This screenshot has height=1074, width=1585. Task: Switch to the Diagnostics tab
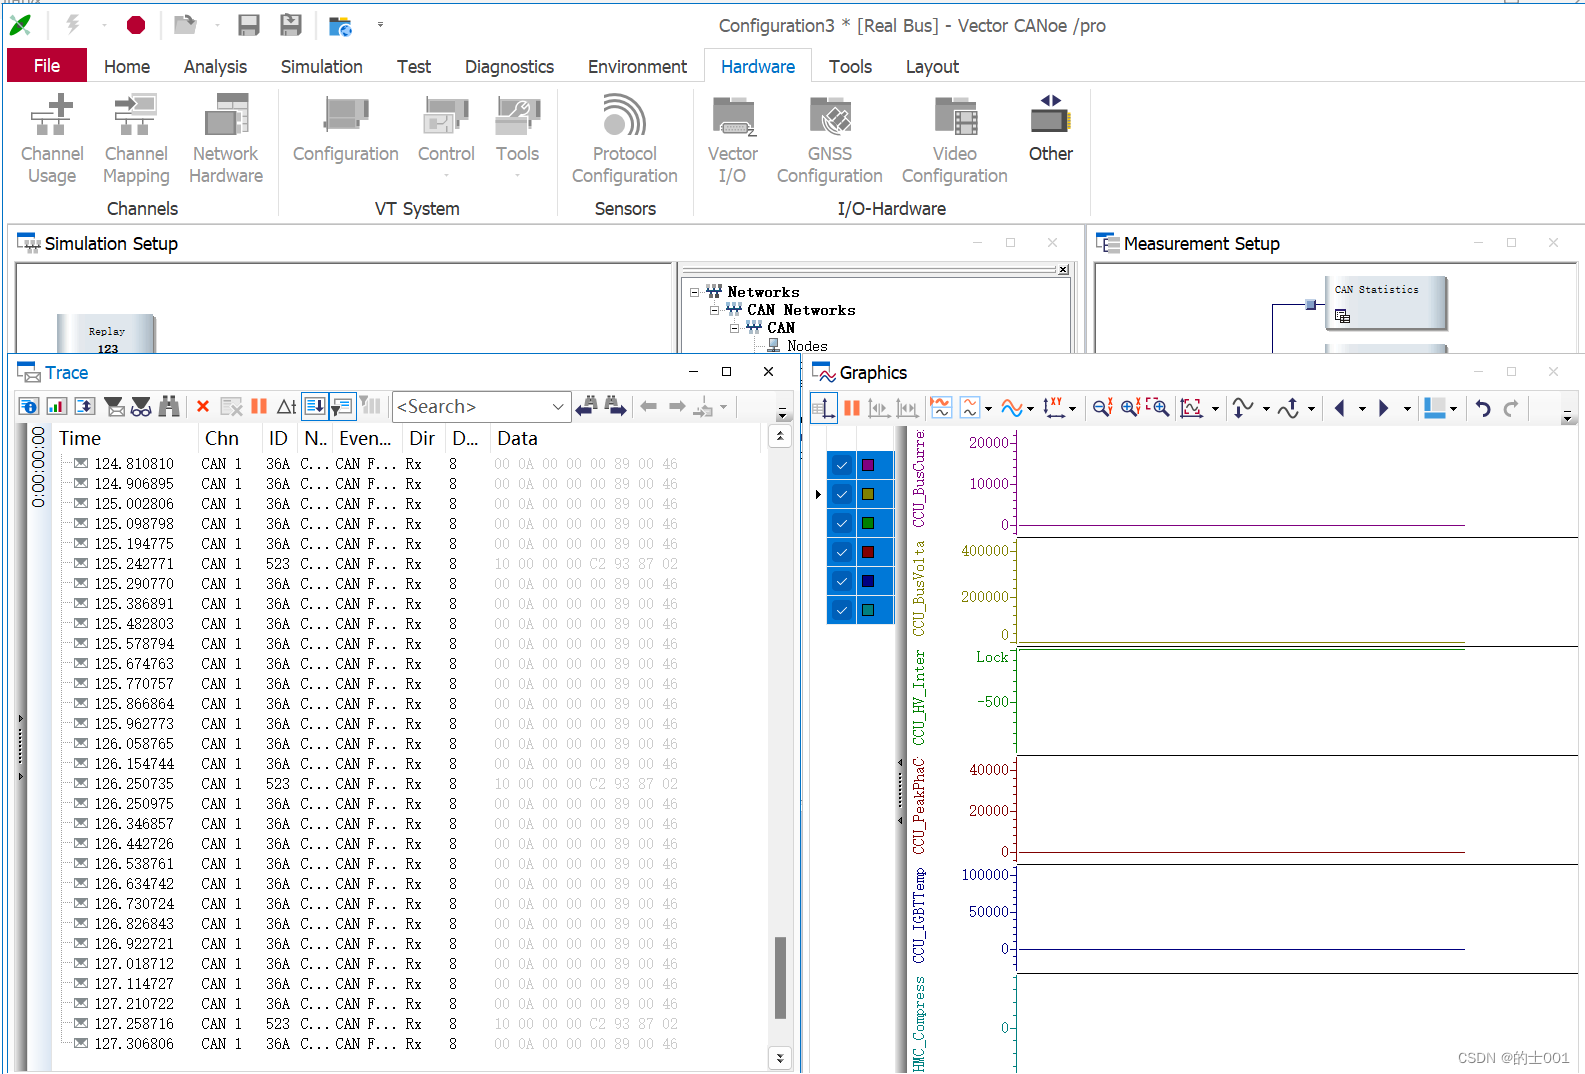pyautogui.click(x=509, y=67)
